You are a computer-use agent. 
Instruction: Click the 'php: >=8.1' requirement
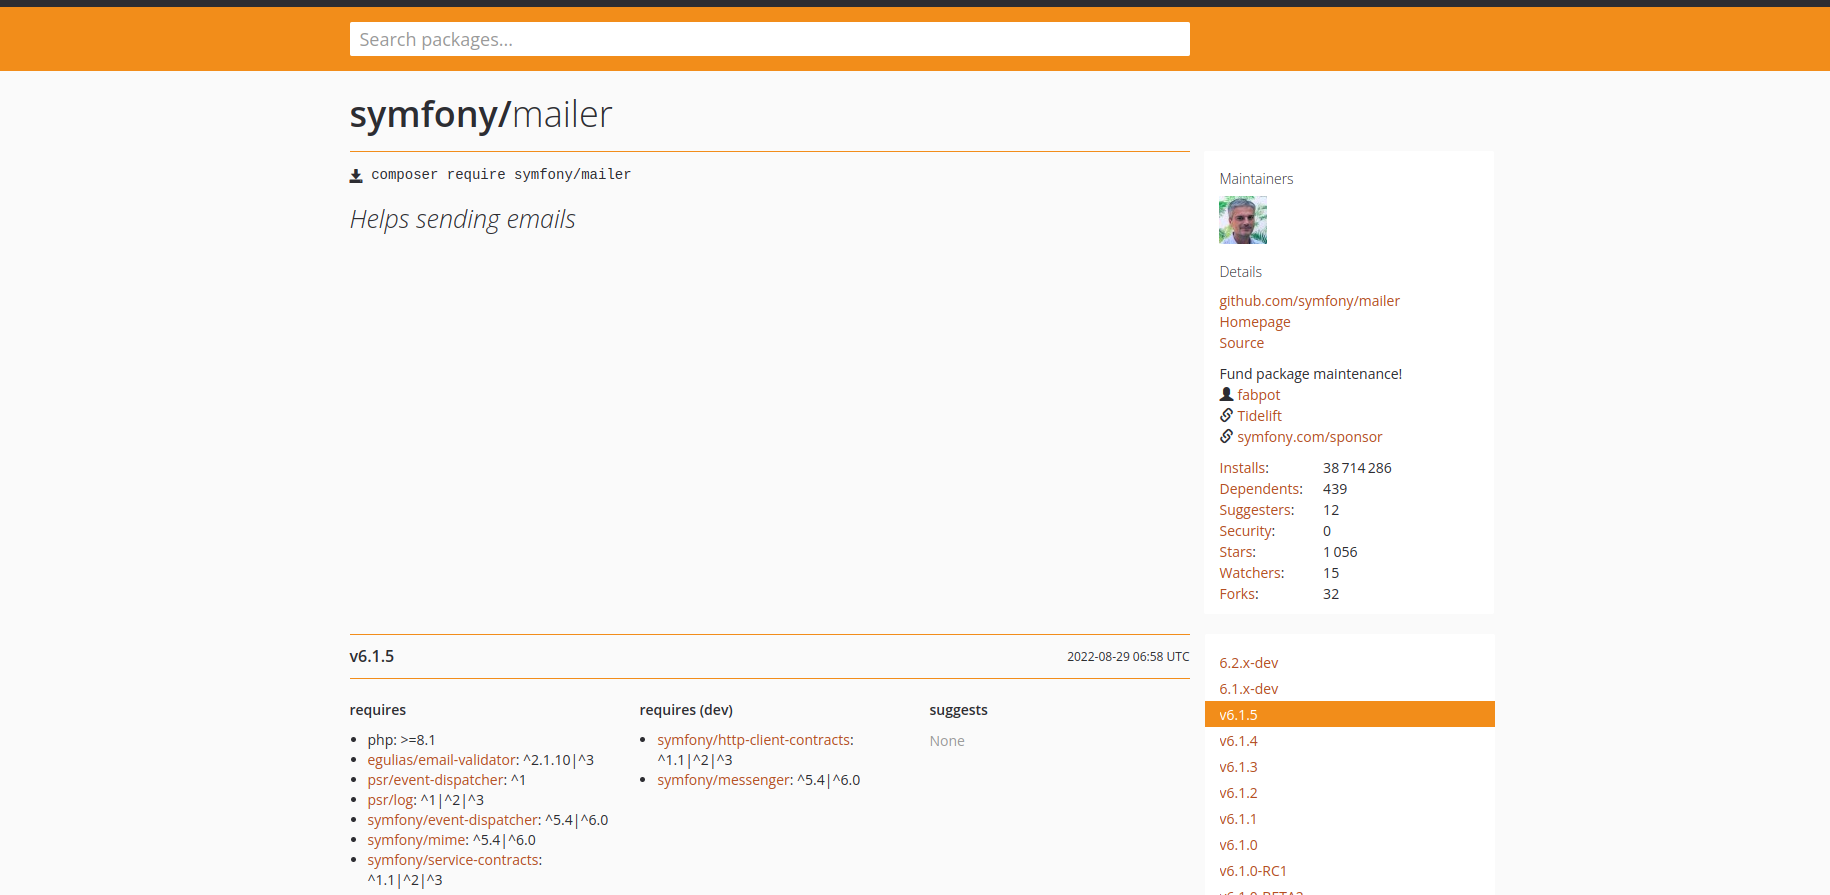(x=401, y=740)
